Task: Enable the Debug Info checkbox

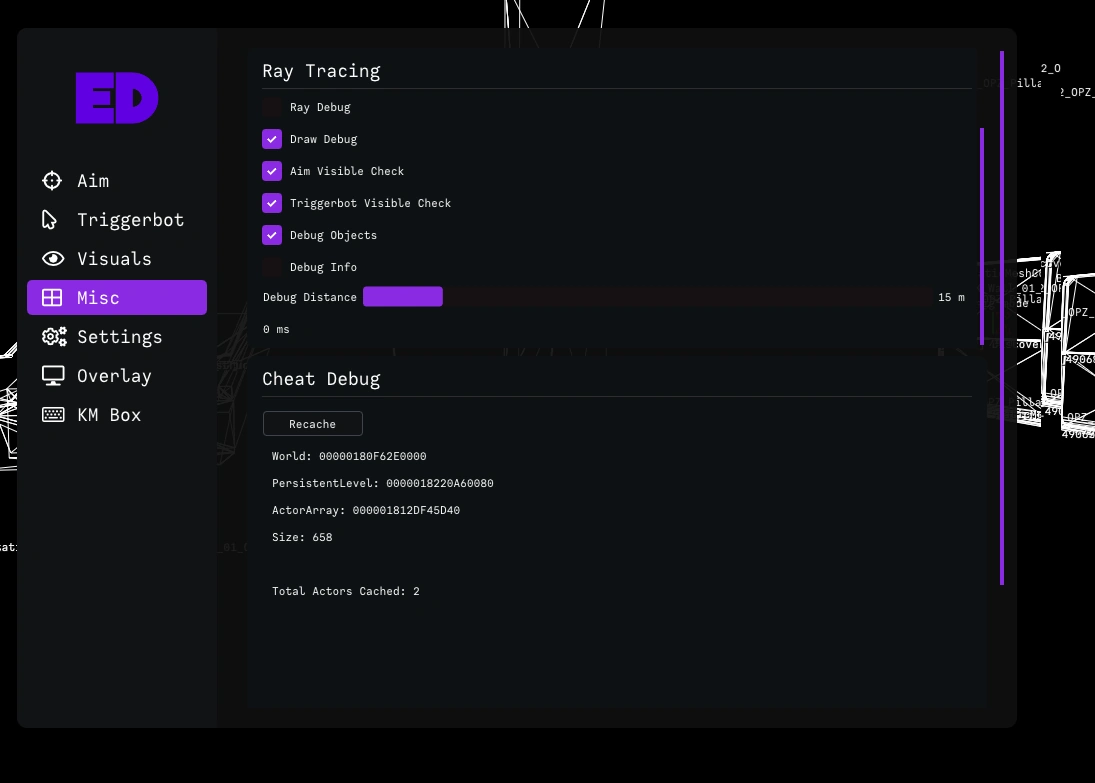Action: coord(272,267)
